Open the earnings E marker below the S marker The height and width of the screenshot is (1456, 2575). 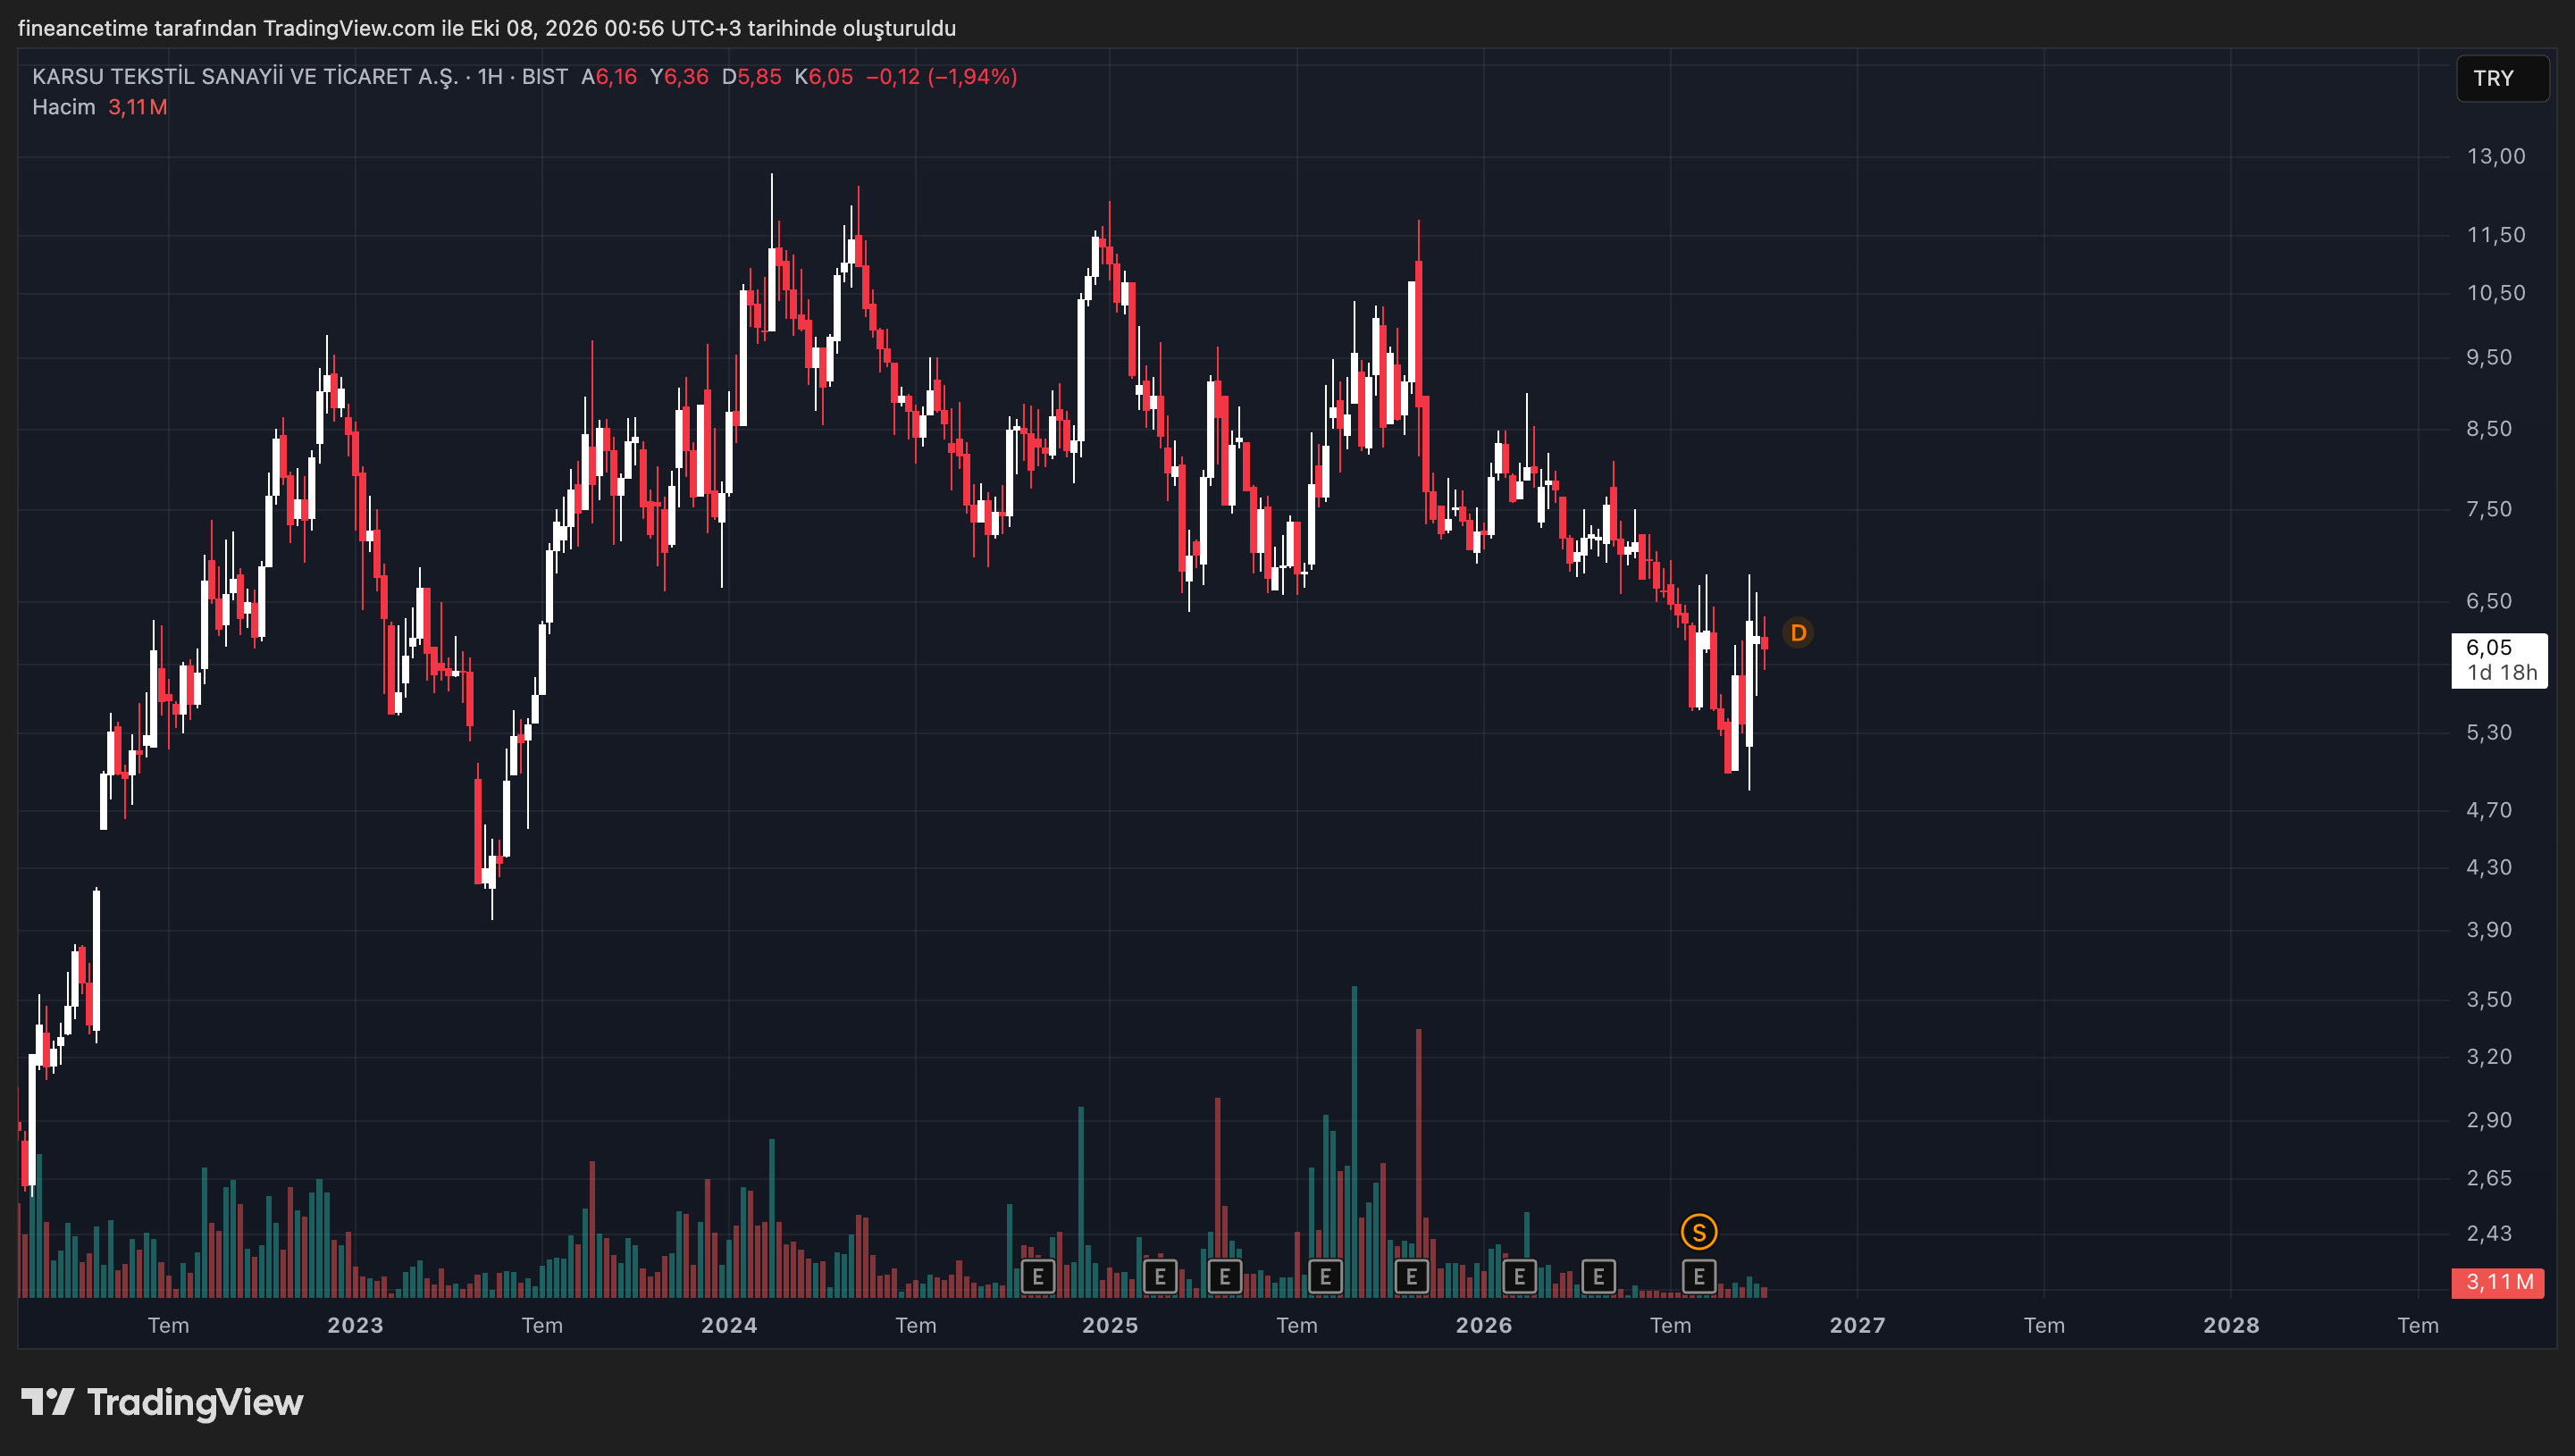1698,1277
